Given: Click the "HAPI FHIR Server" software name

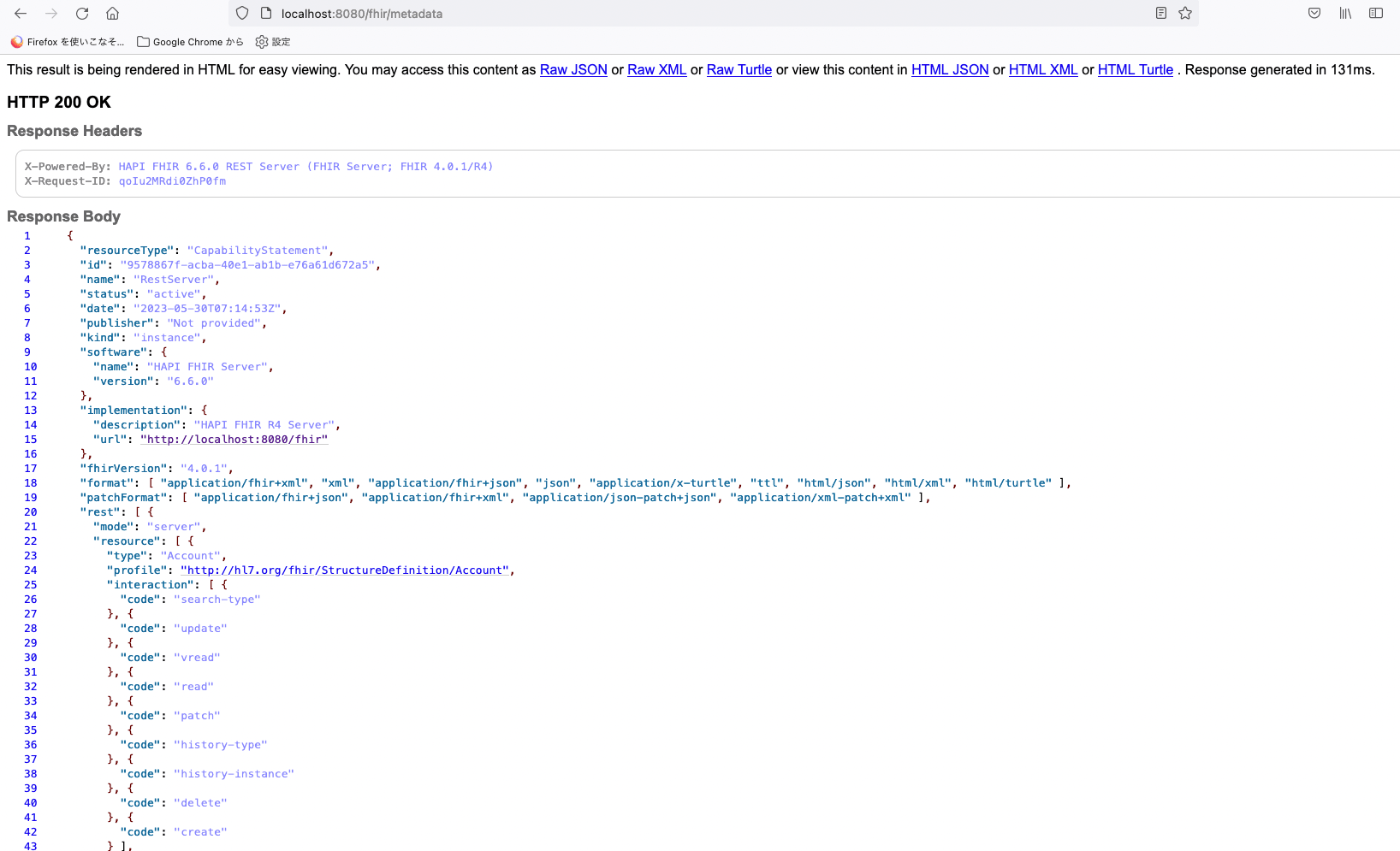Looking at the screenshot, I should click(208, 367).
